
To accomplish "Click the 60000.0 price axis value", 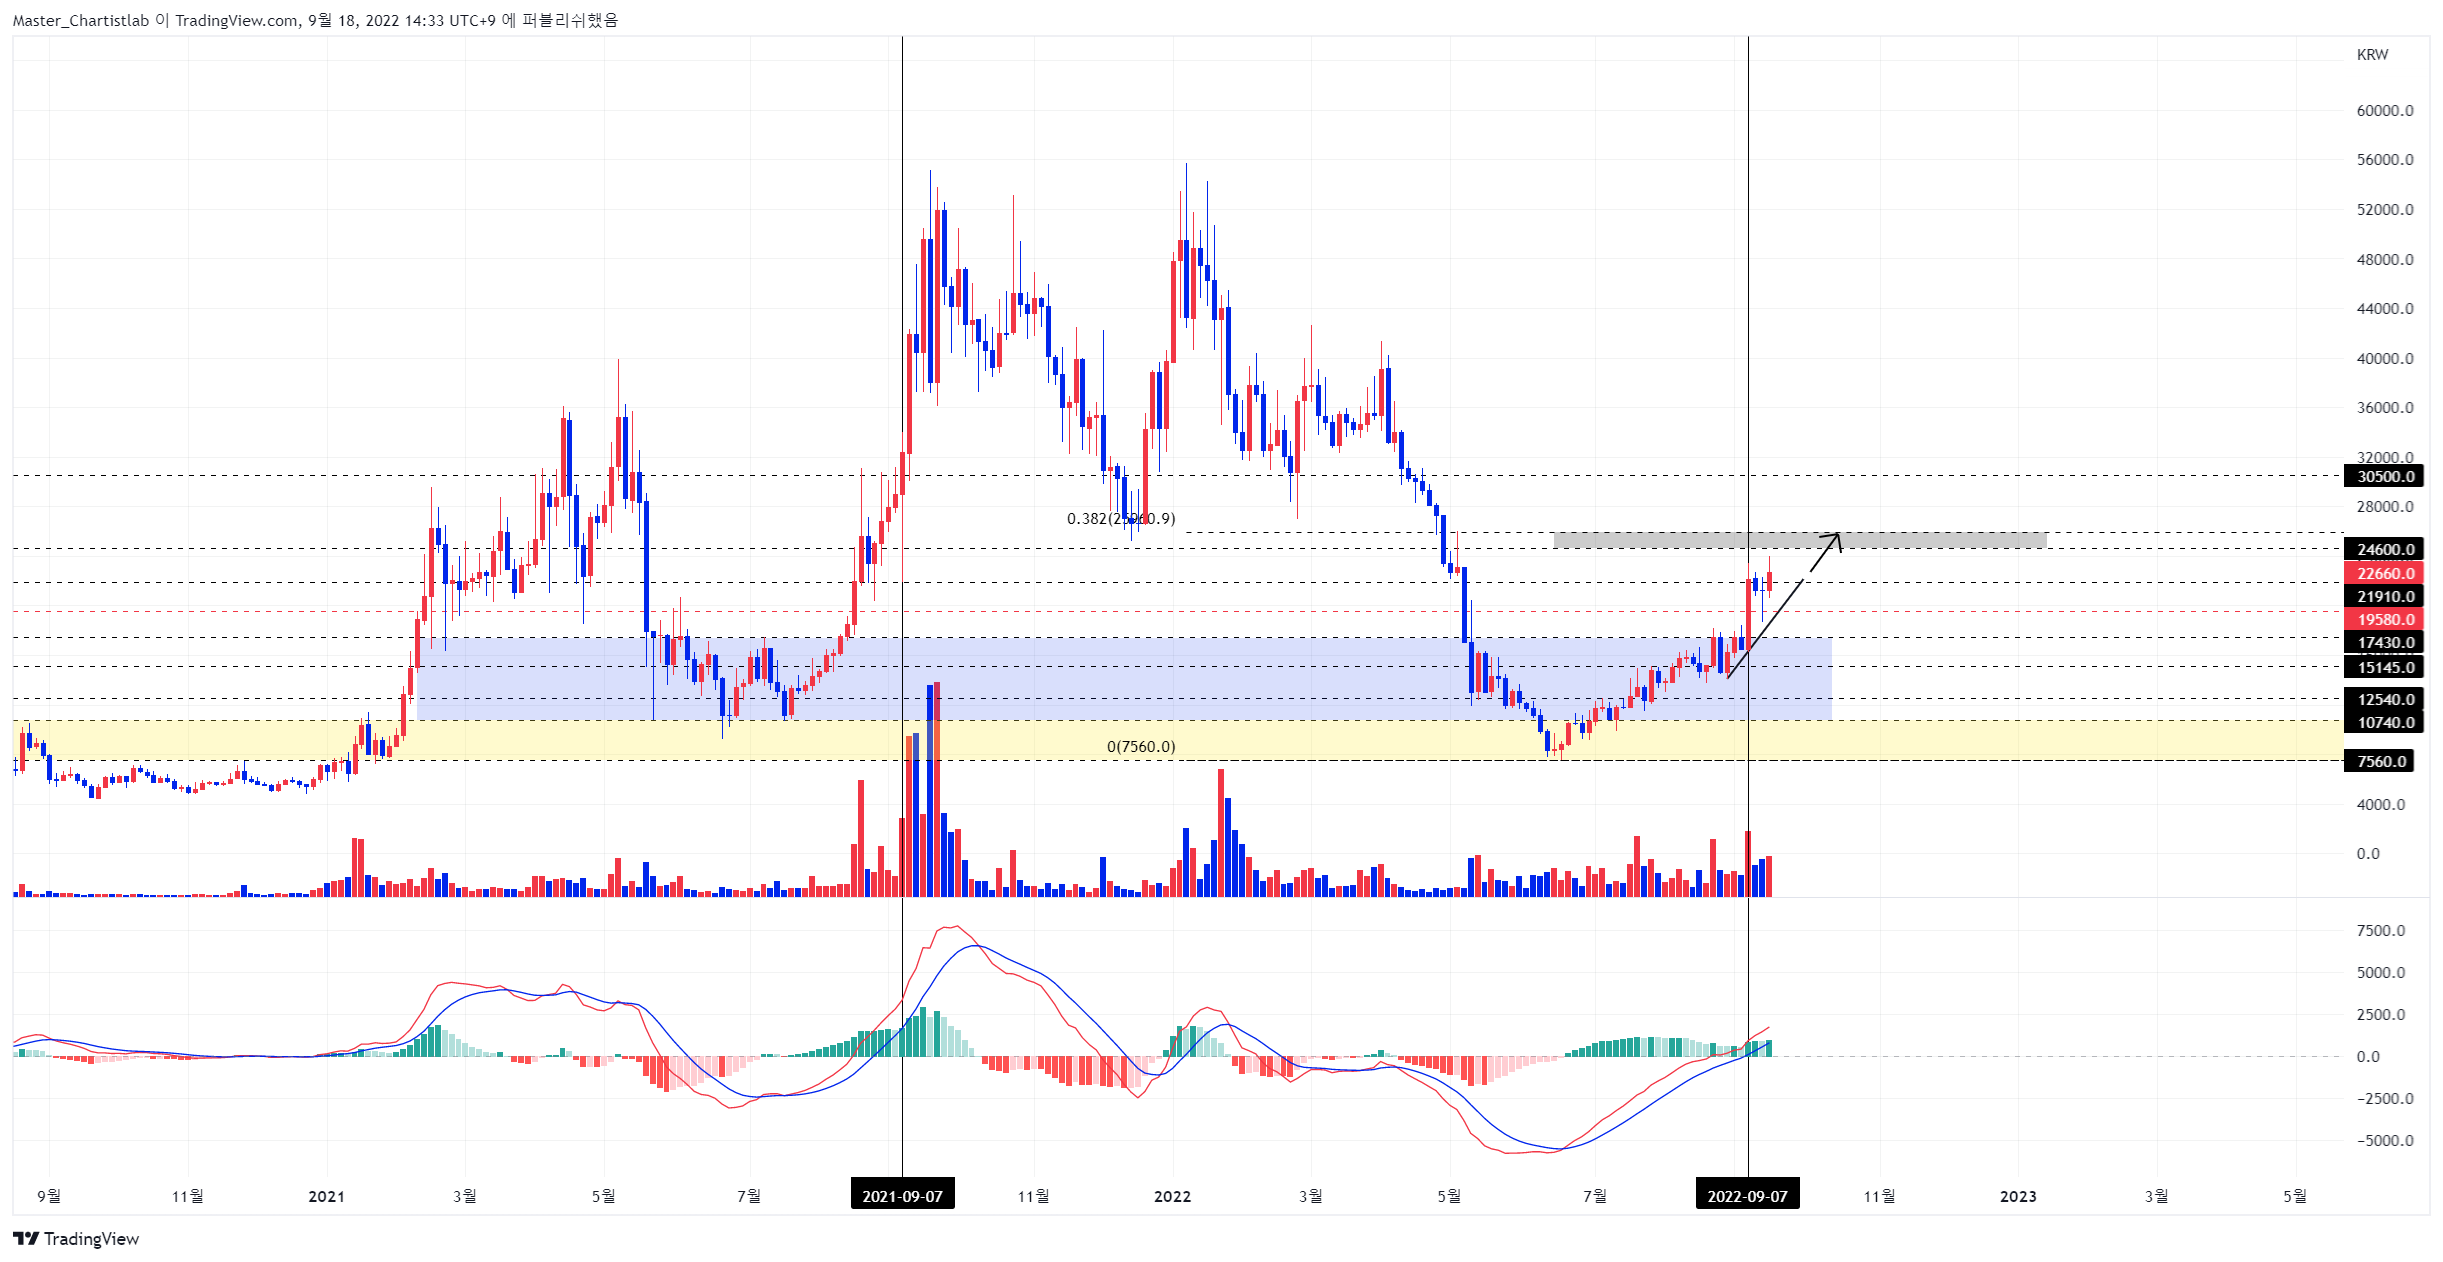I will pos(2384,111).
